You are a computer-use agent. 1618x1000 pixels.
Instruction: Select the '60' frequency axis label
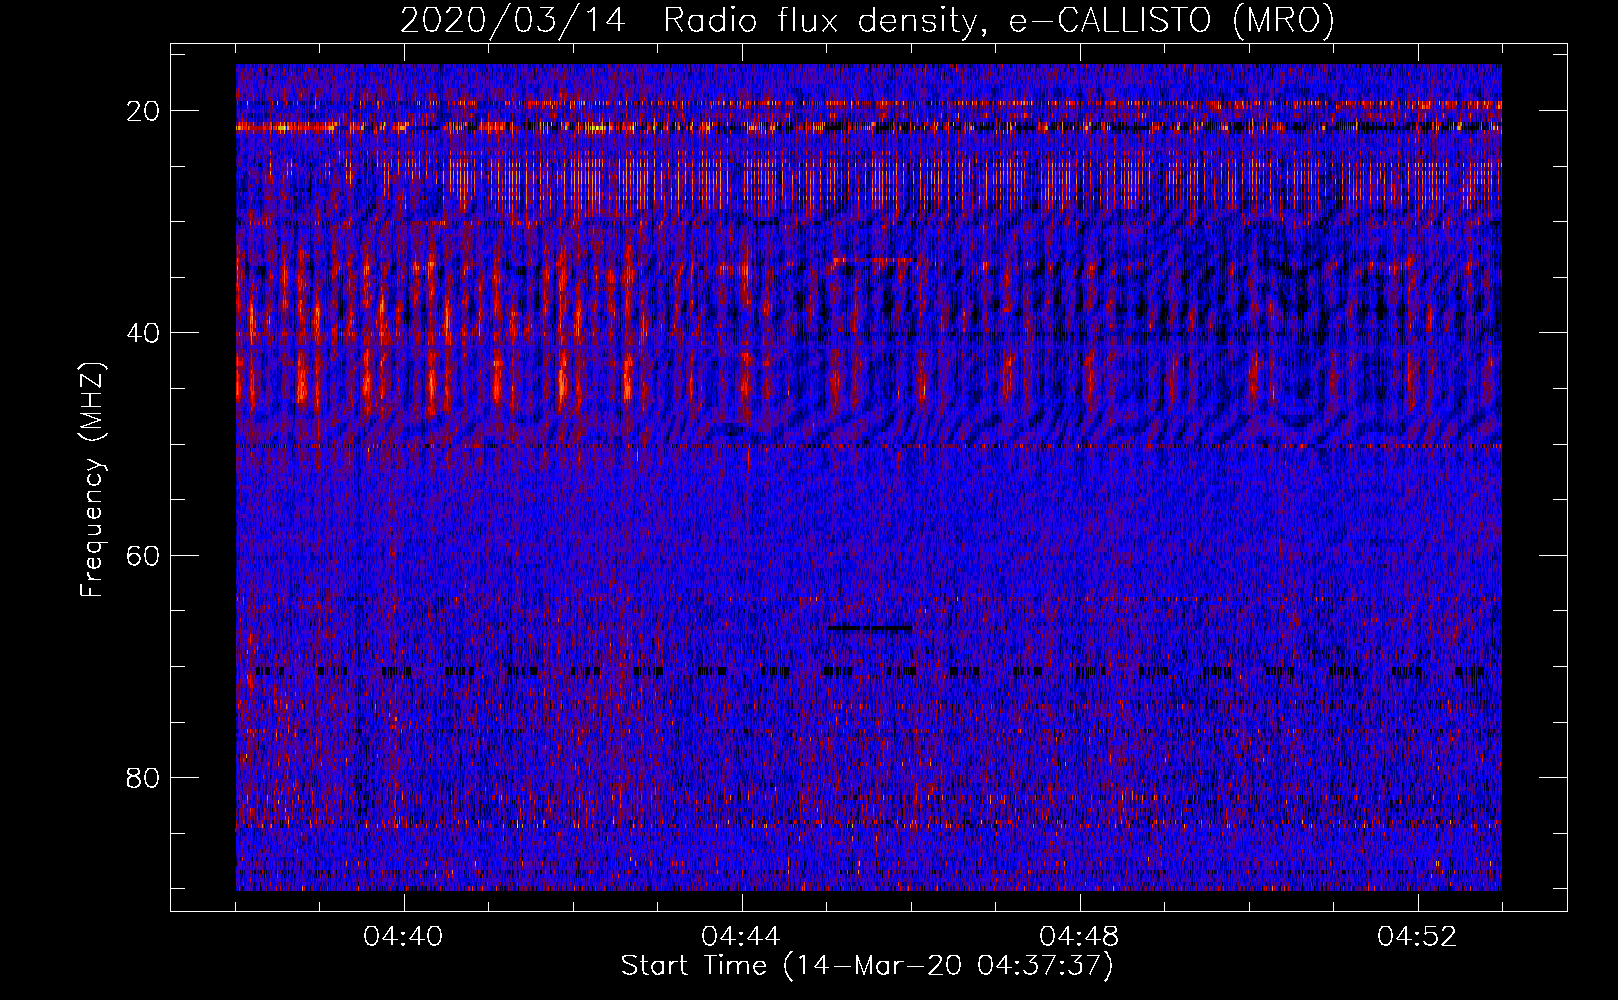(141, 555)
